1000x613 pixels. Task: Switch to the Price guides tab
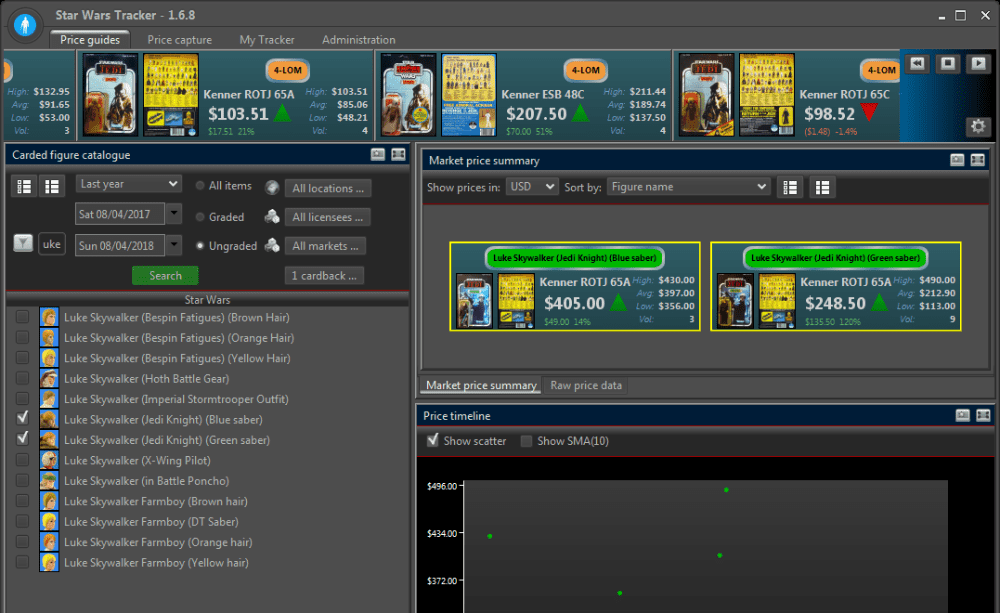[x=90, y=40]
